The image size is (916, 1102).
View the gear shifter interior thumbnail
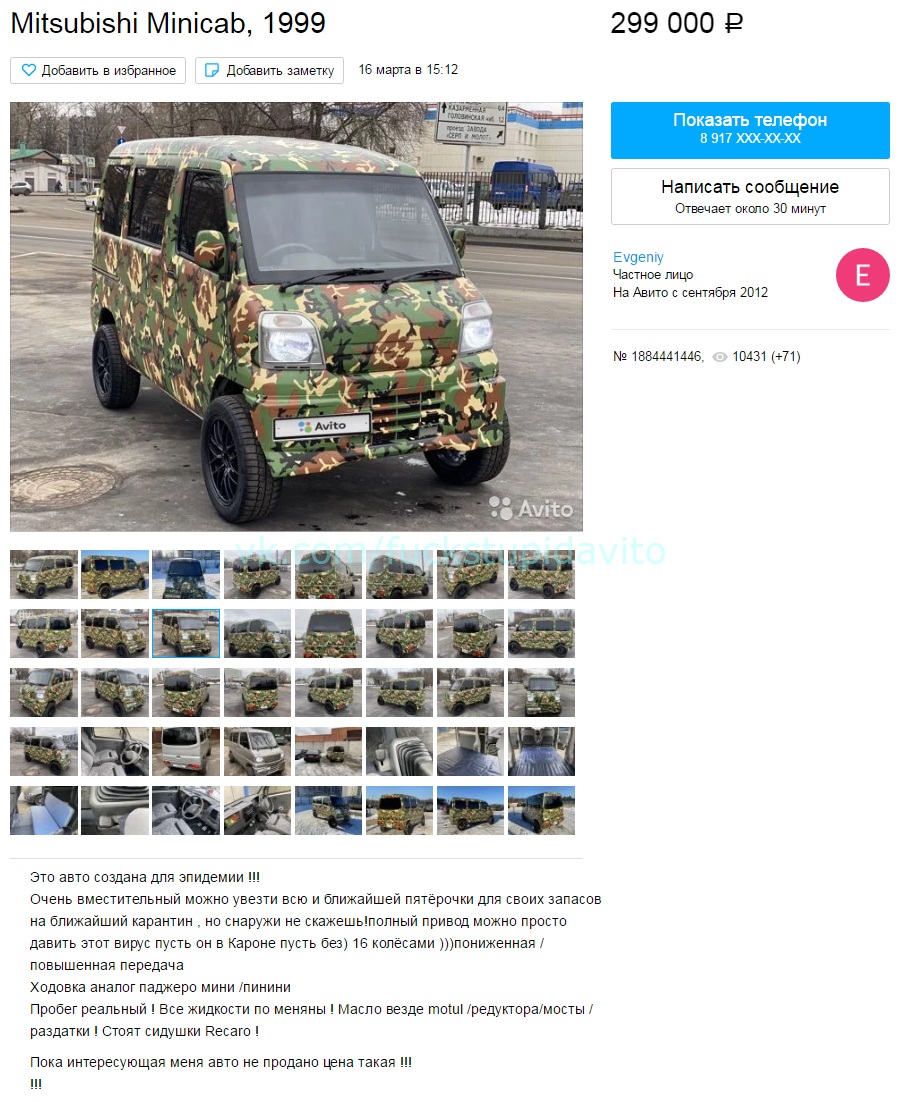399,751
